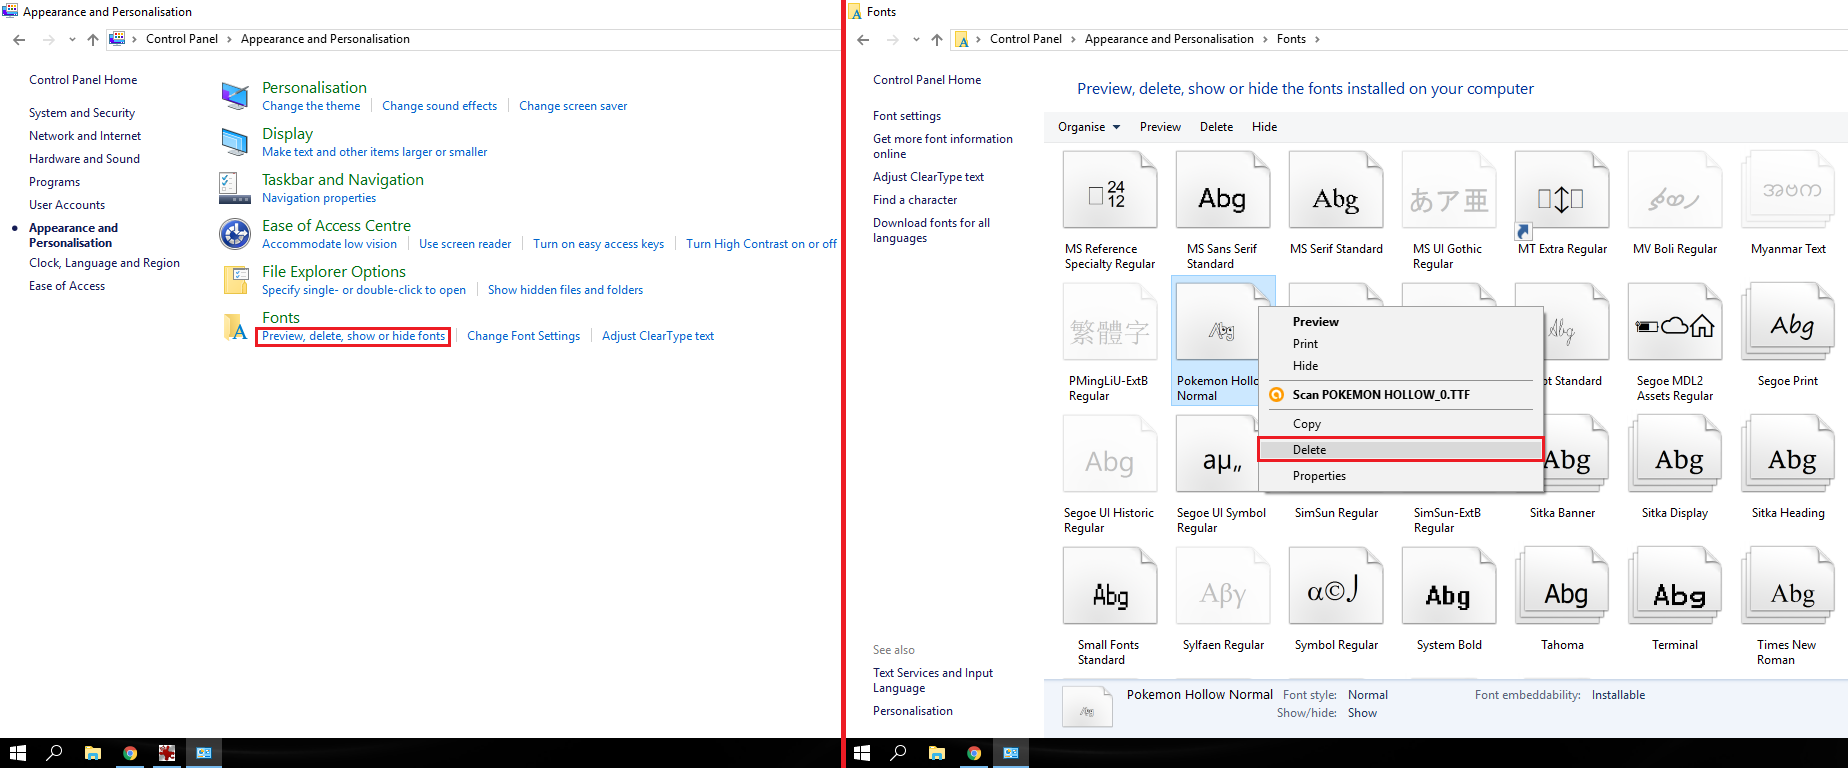Open Find a character sidebar link

915,200
